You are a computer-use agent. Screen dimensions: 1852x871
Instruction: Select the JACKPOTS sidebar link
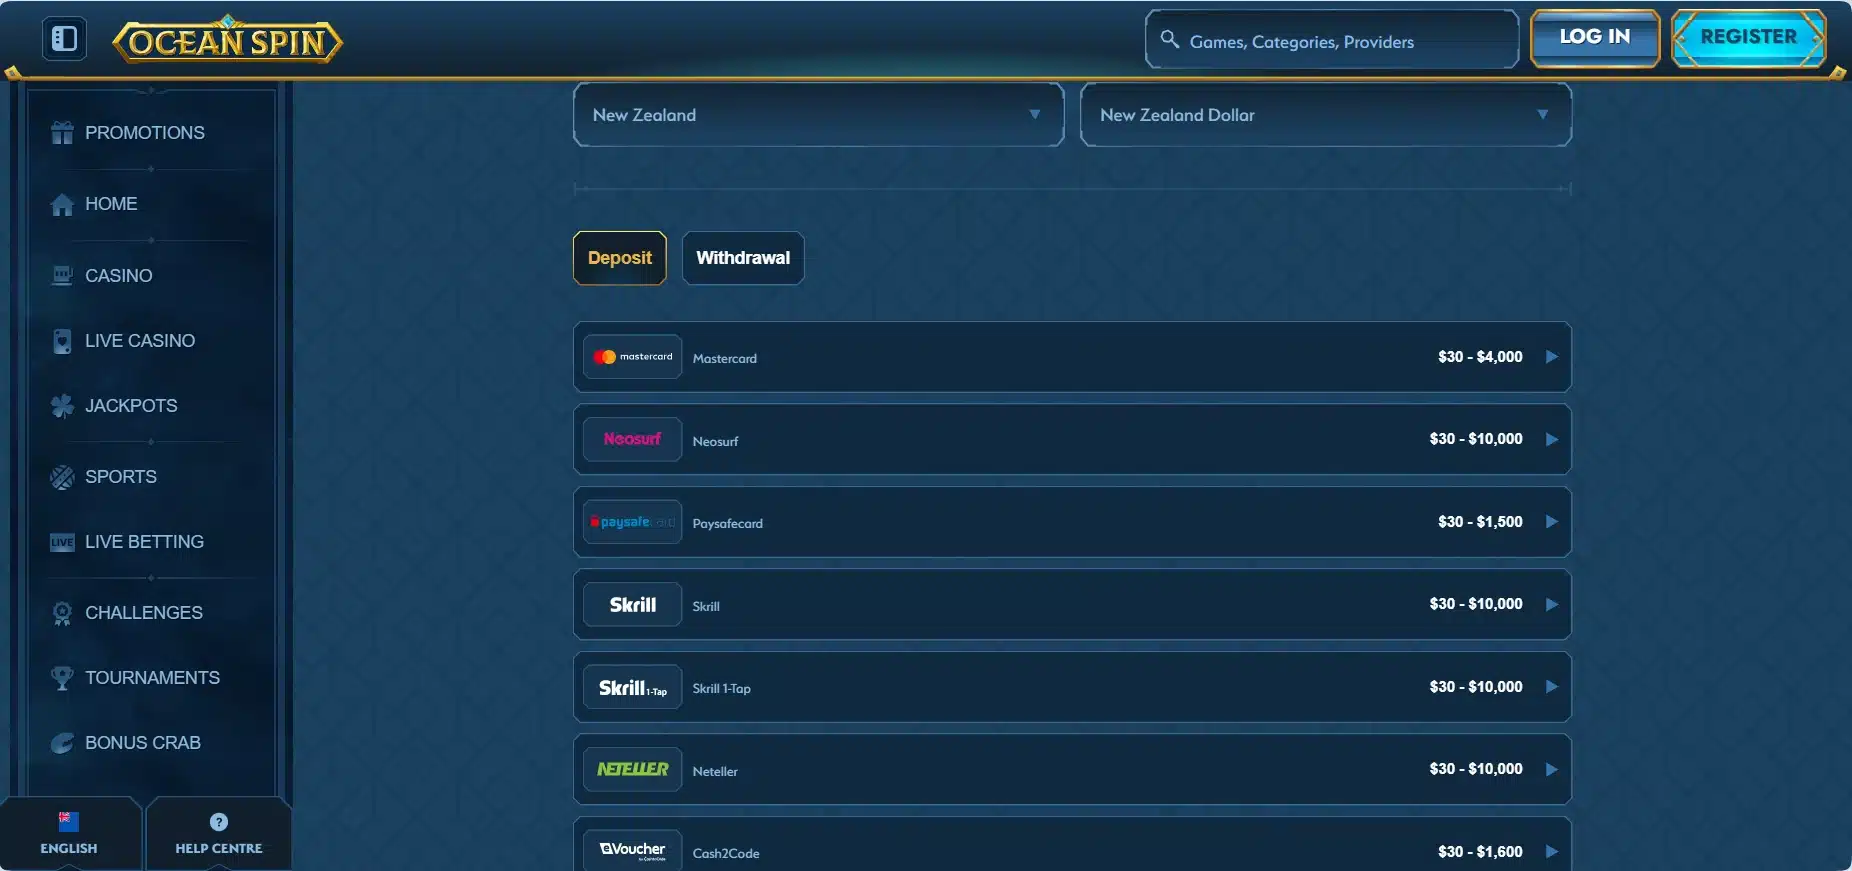pos(131,406)
